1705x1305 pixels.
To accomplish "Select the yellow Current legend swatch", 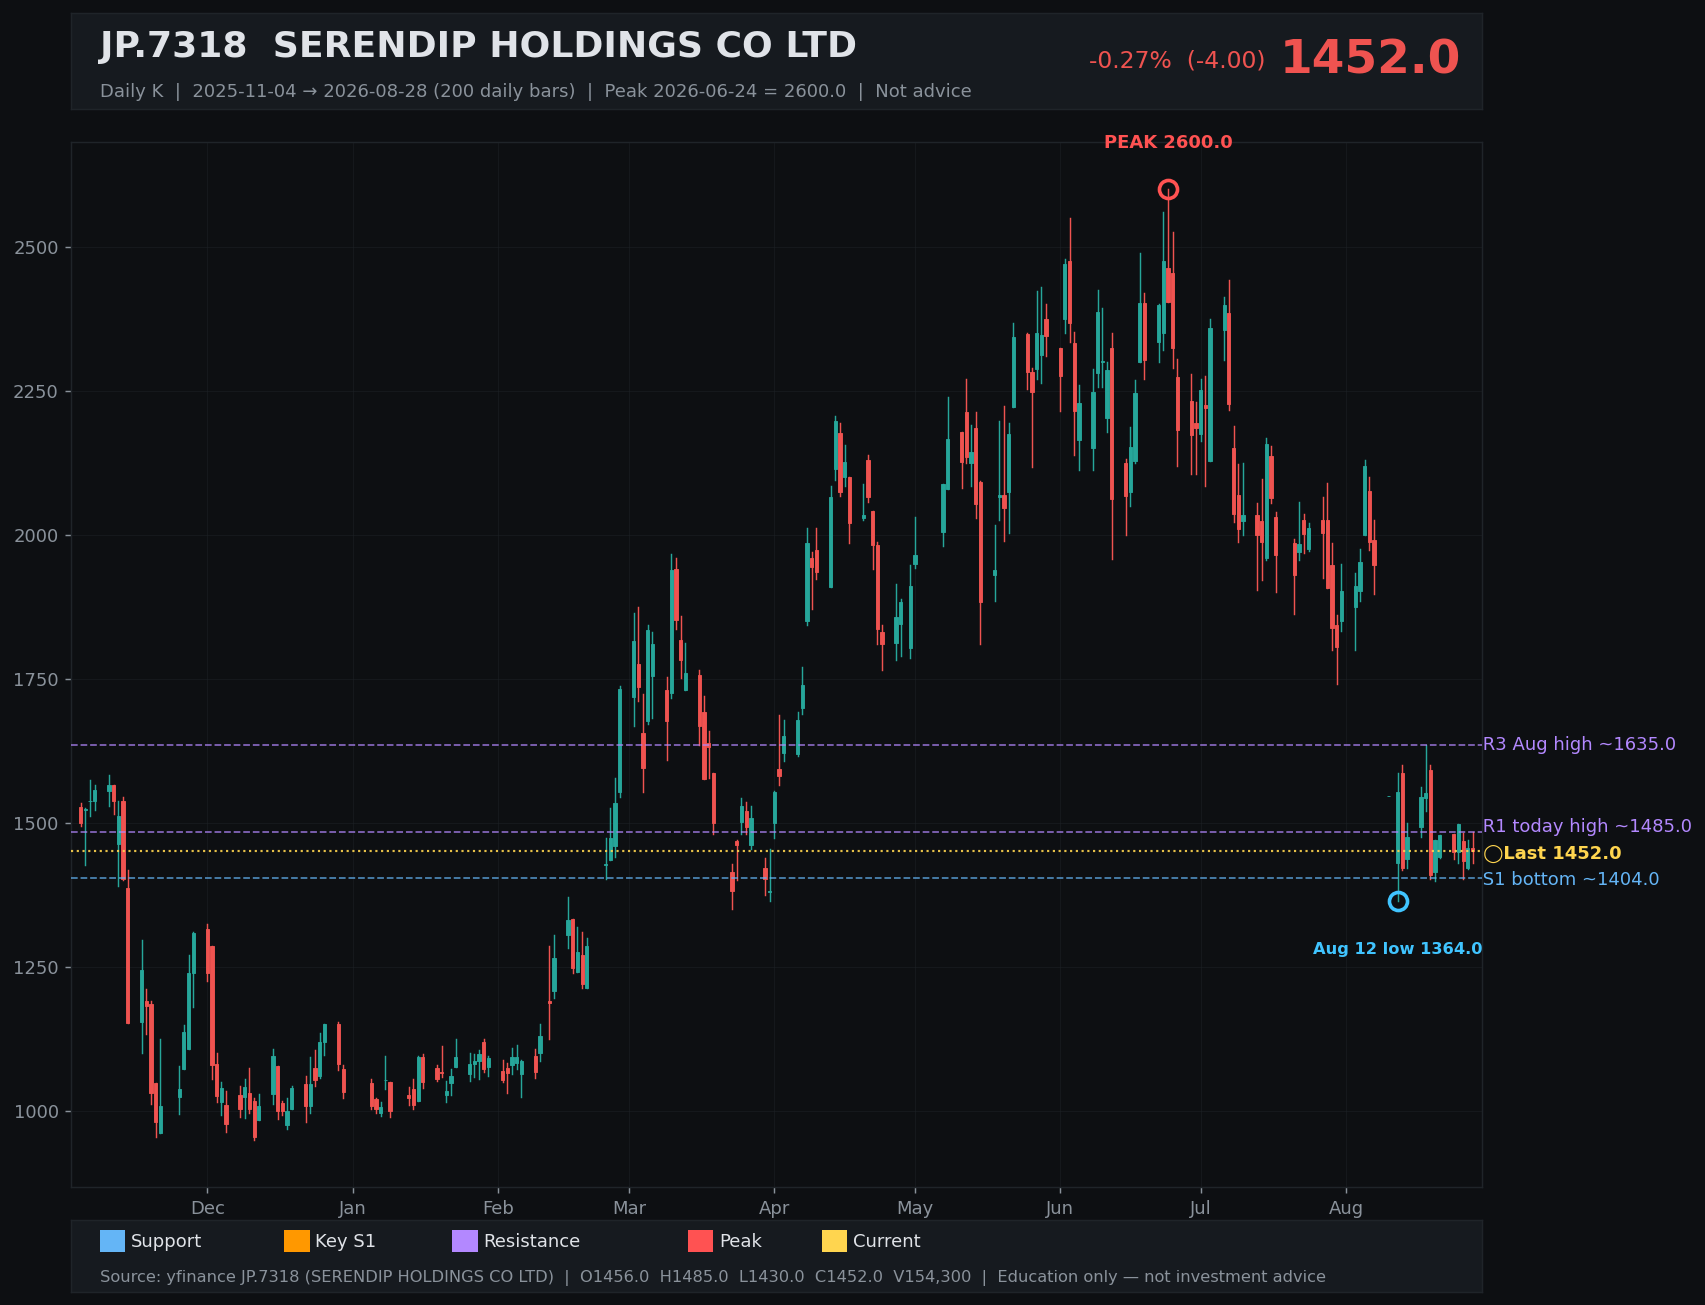I will tap(834, 1241).
